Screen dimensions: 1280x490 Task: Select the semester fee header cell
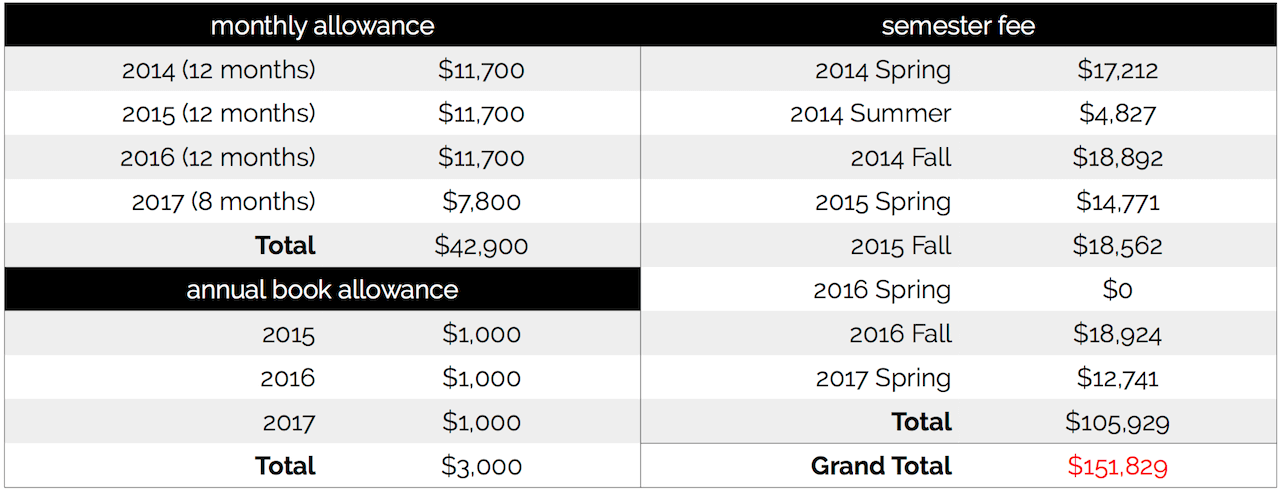click(958, 26)
